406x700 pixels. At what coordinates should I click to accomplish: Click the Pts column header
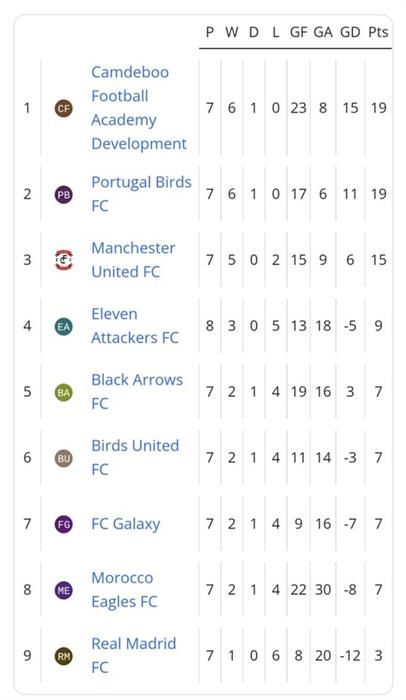(378, 32)
